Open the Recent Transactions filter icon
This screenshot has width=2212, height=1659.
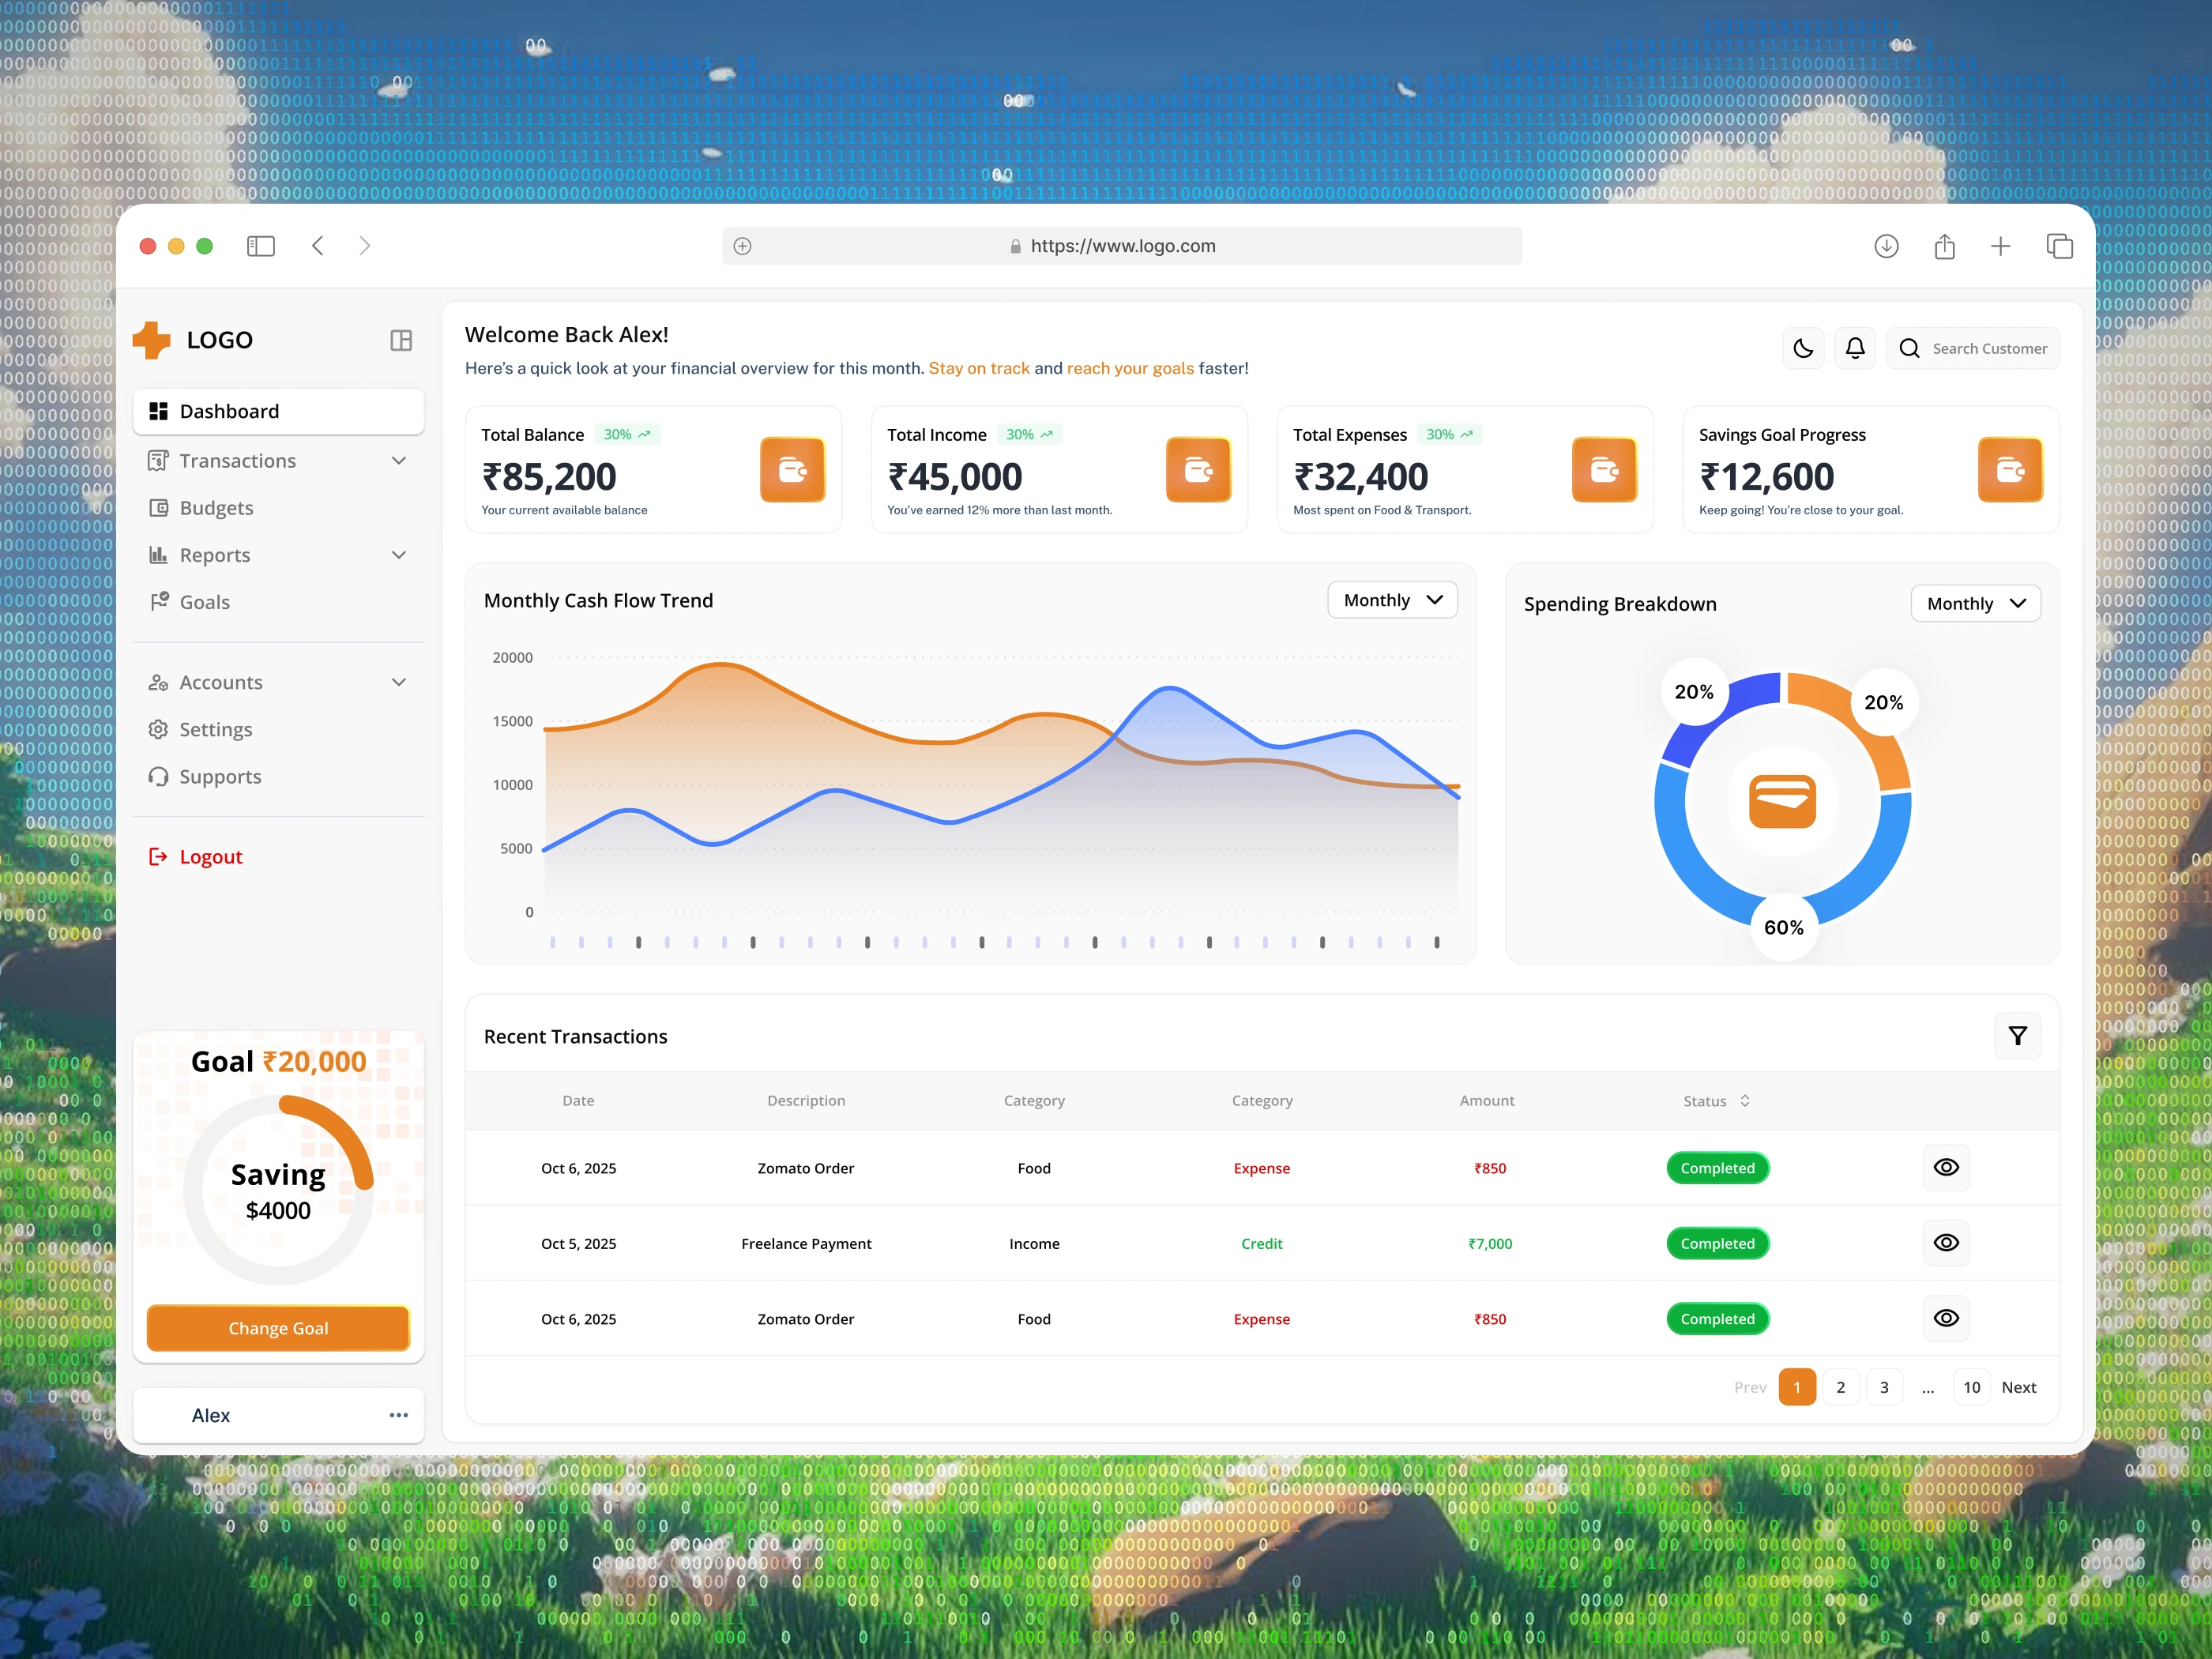tap(2018, 1036)
